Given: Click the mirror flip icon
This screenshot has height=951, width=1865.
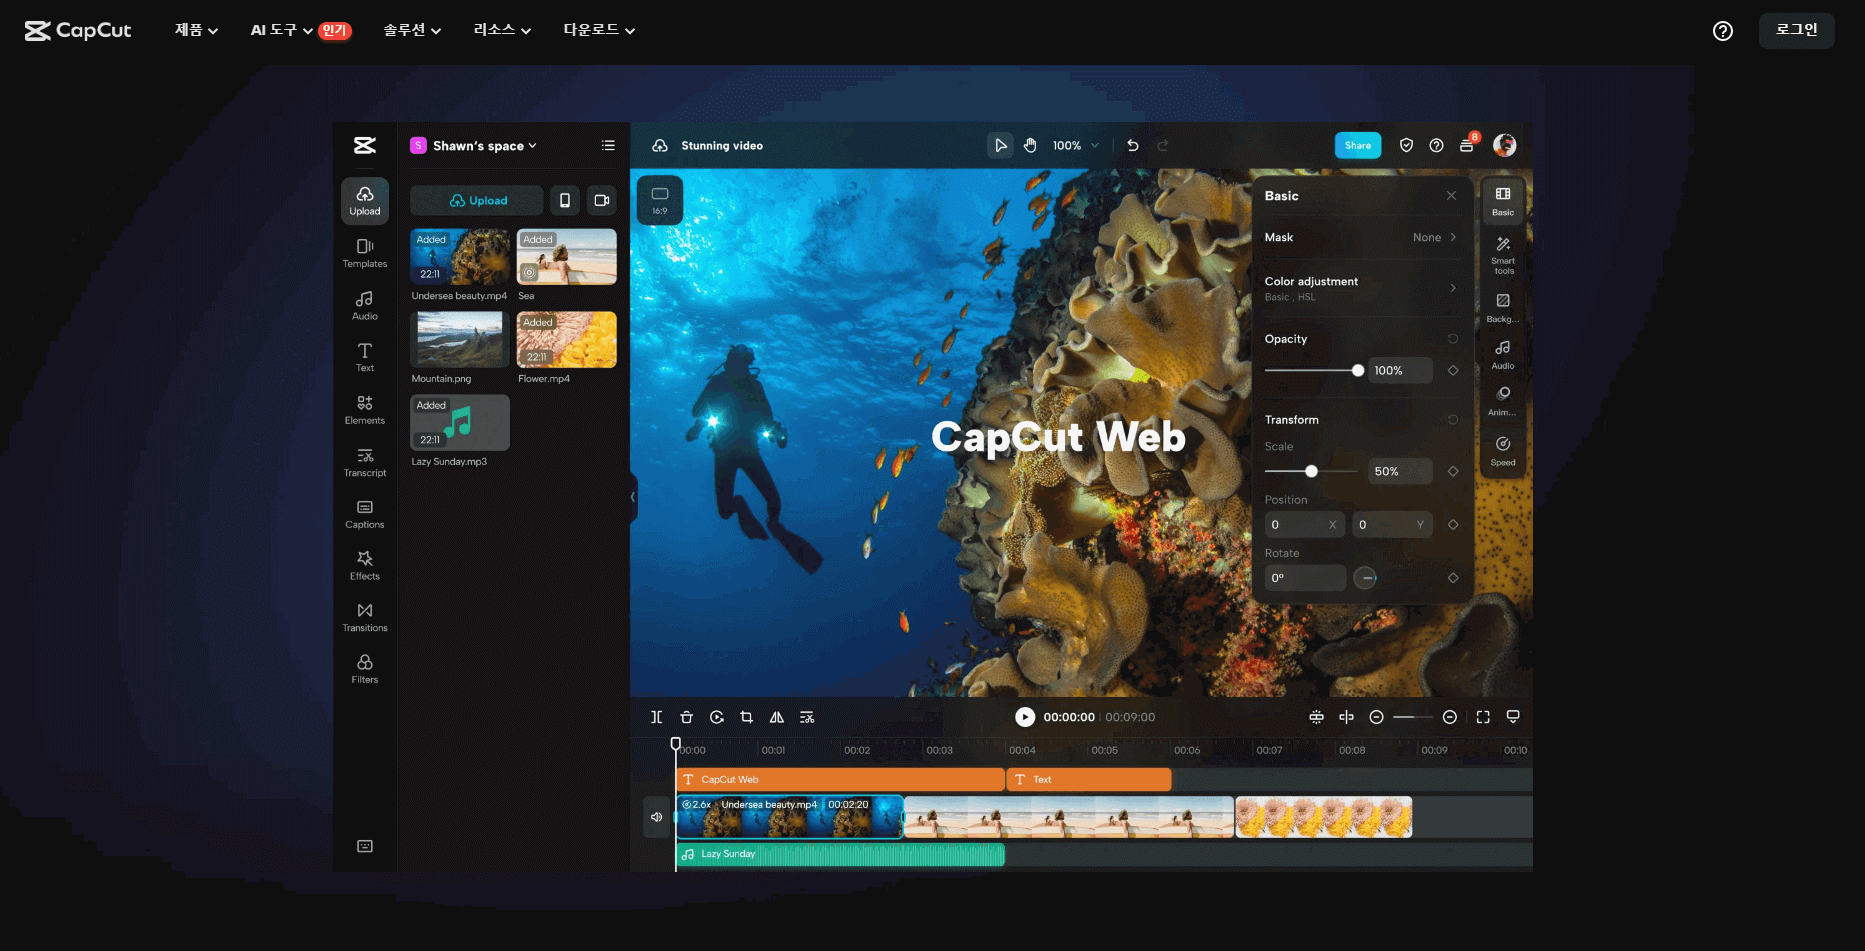Looking at the screenshot, I should click(776, 717).
